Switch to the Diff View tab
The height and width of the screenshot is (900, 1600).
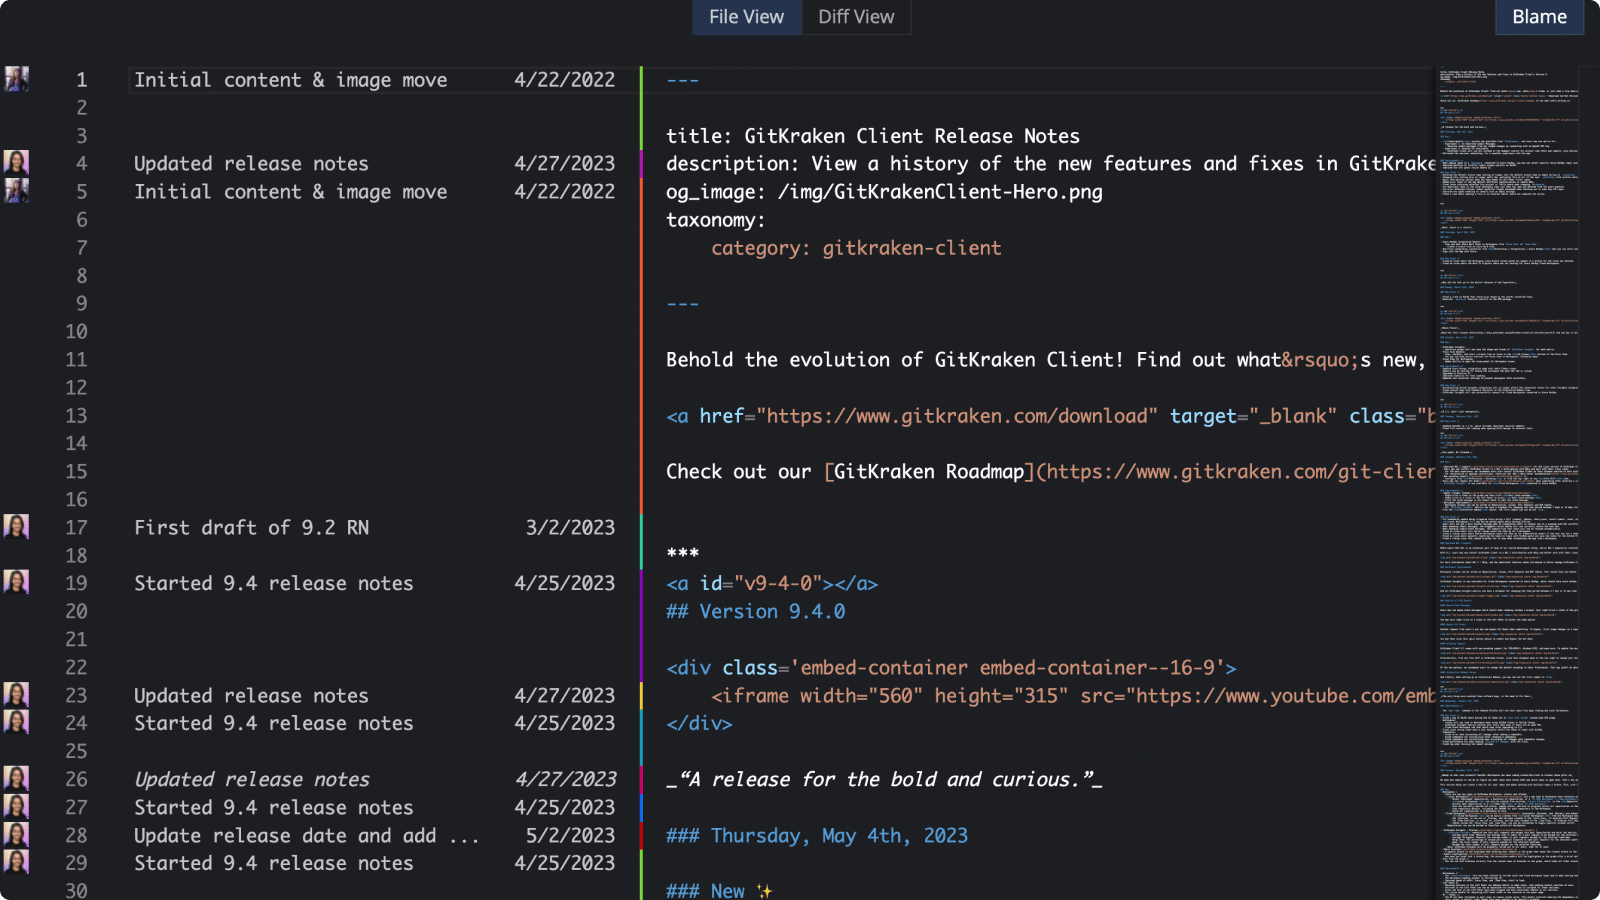856,17
